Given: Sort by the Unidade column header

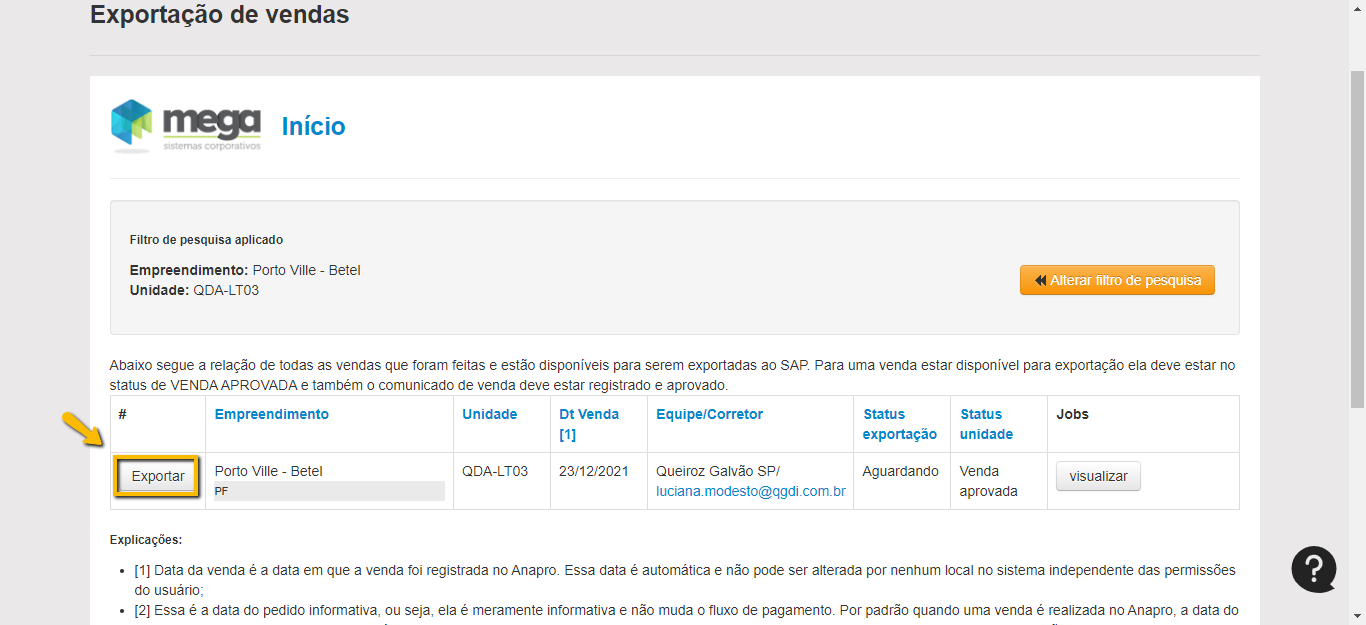Looking at the screenshot, I should (x=489, y=414).
